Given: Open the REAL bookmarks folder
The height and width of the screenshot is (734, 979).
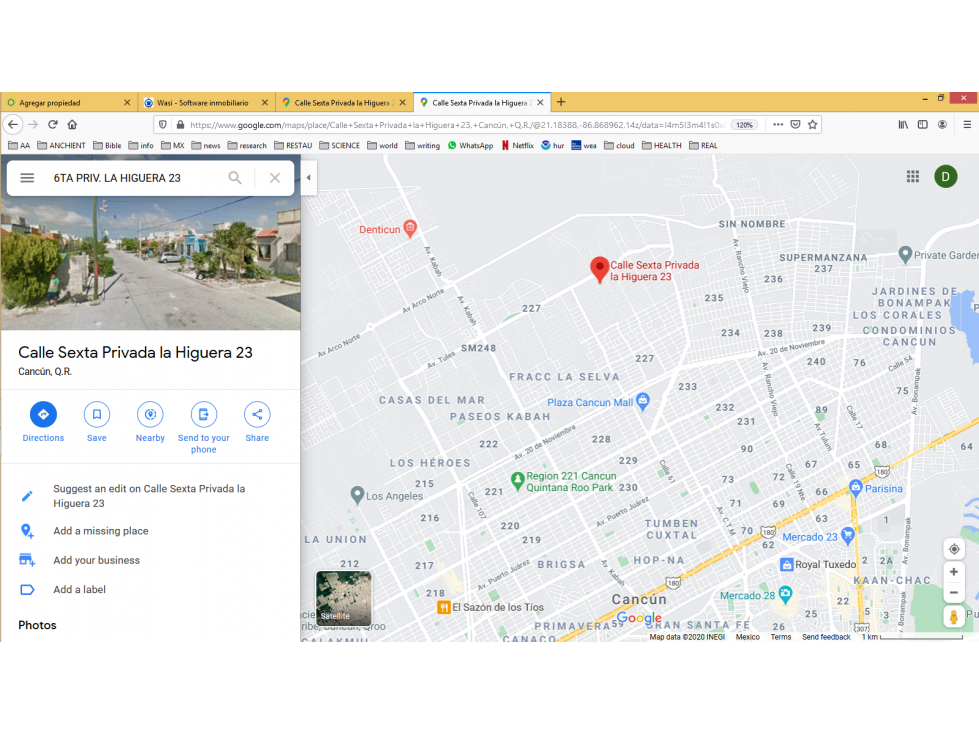Looking at the screenshot, I should point(703,145).
